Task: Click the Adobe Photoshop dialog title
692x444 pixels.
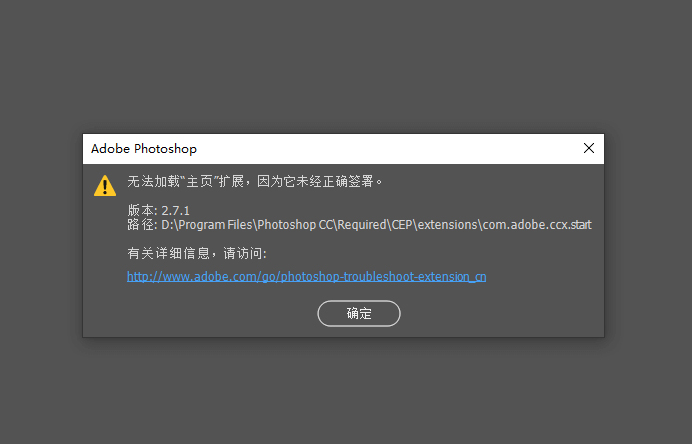Action: (x=144, y=149)
